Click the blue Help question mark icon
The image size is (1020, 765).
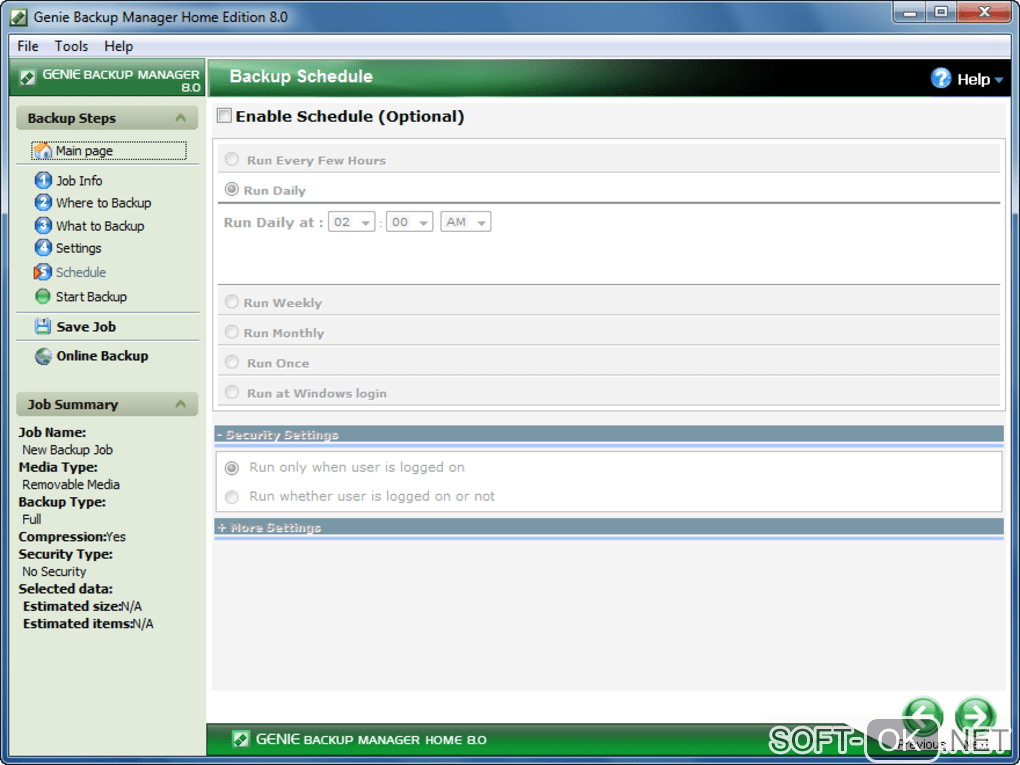pyautogui.click(x=941, y=78)
